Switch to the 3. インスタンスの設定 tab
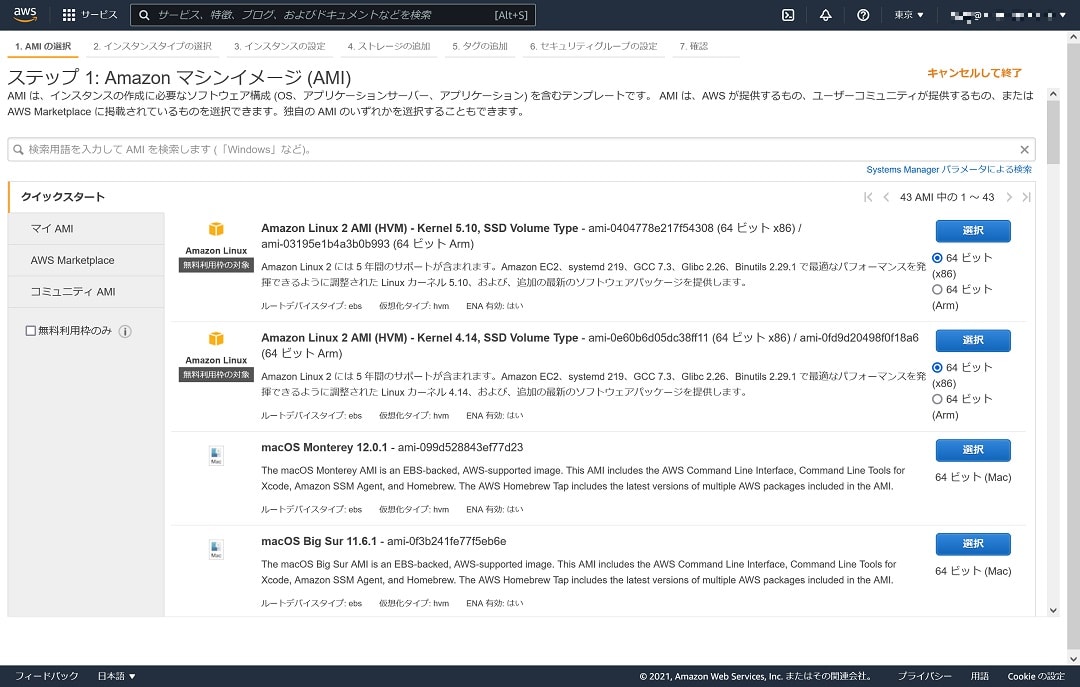 click(279, 46)
